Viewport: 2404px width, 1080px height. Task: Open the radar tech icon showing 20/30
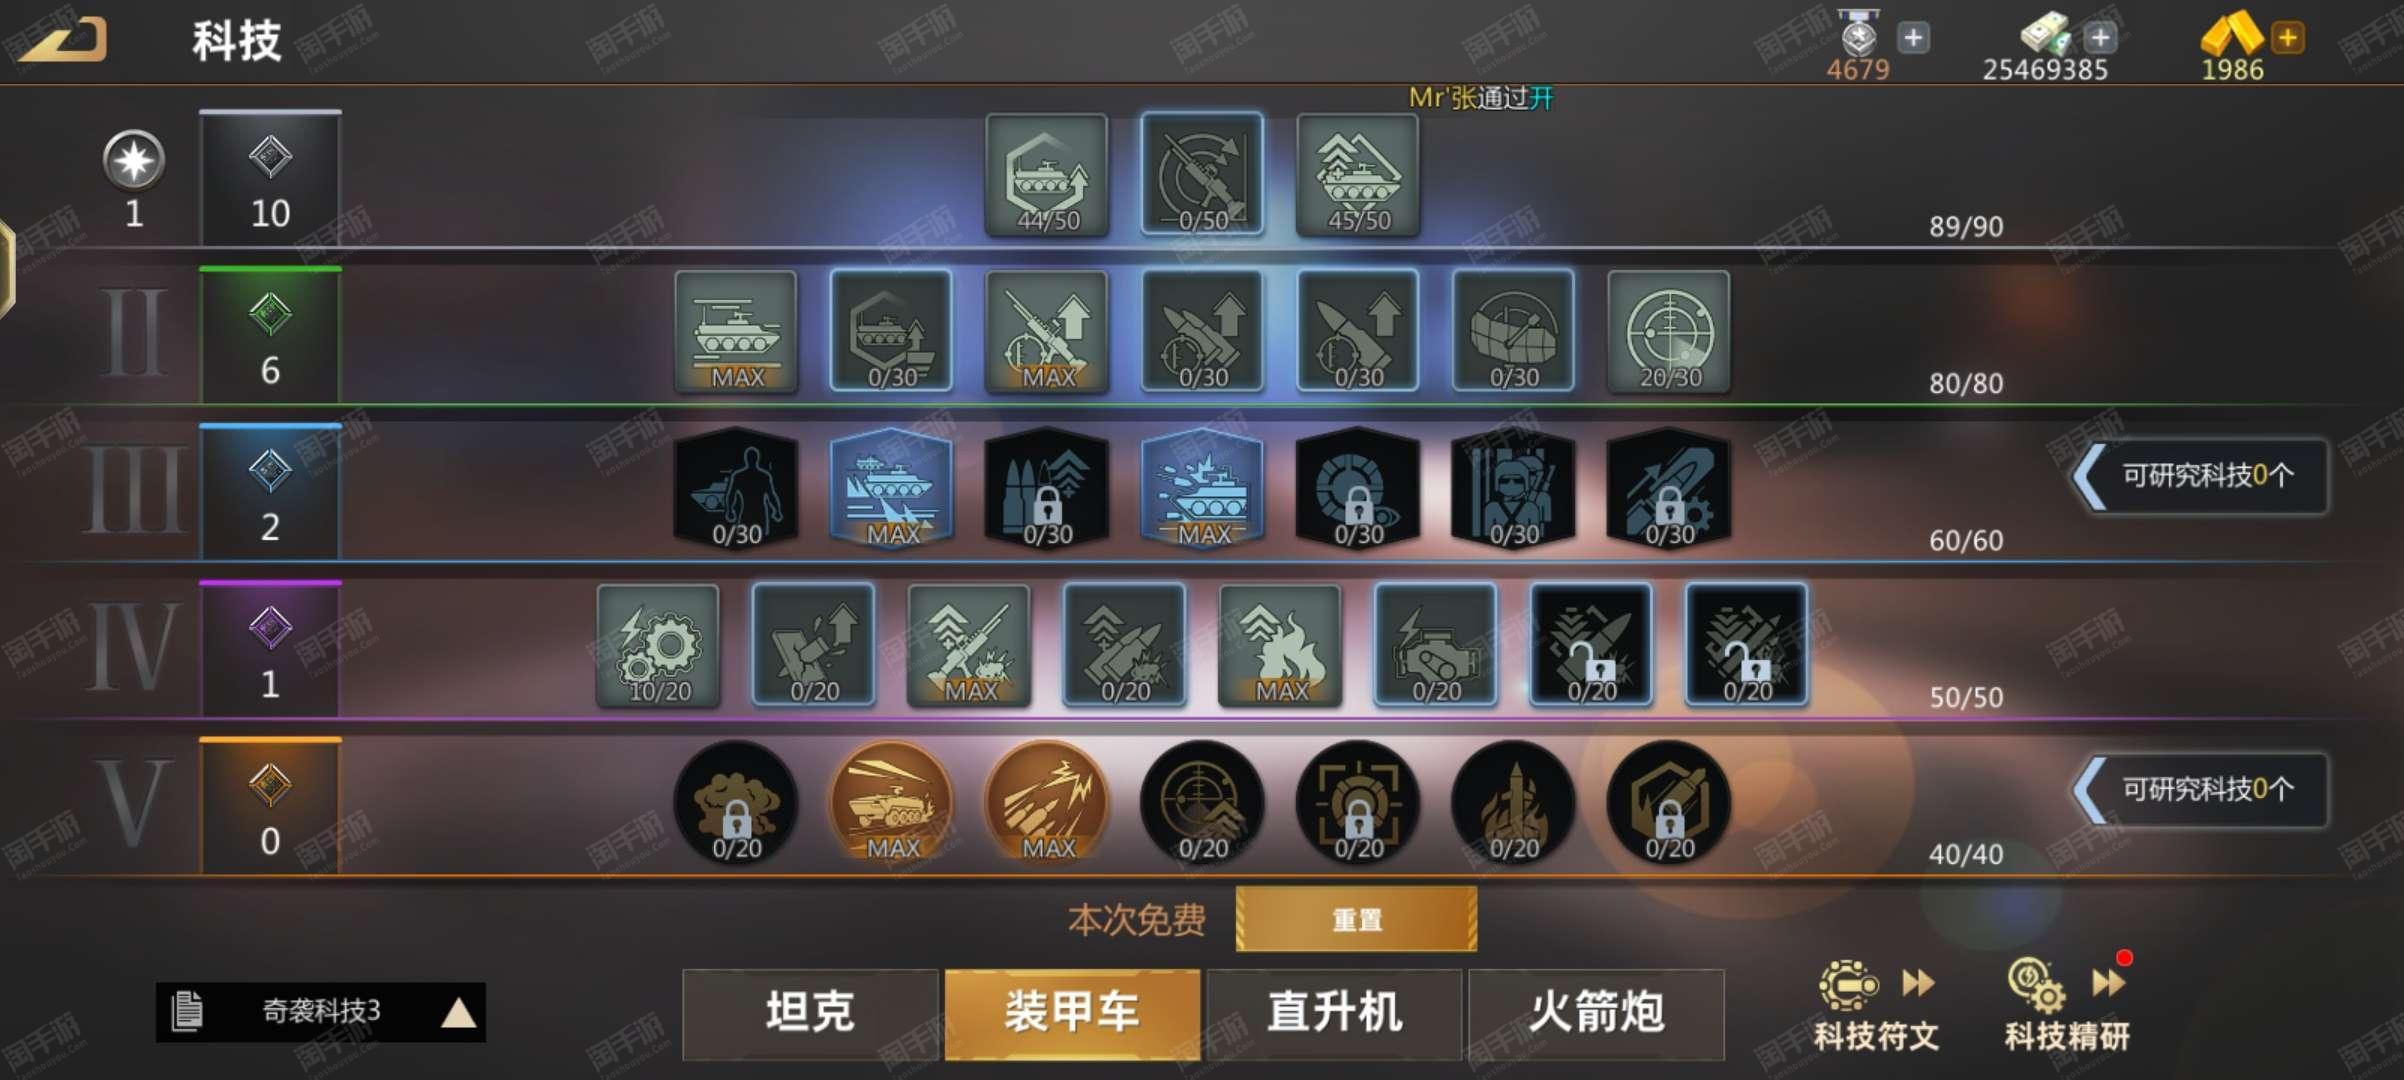pos(1669,331)
